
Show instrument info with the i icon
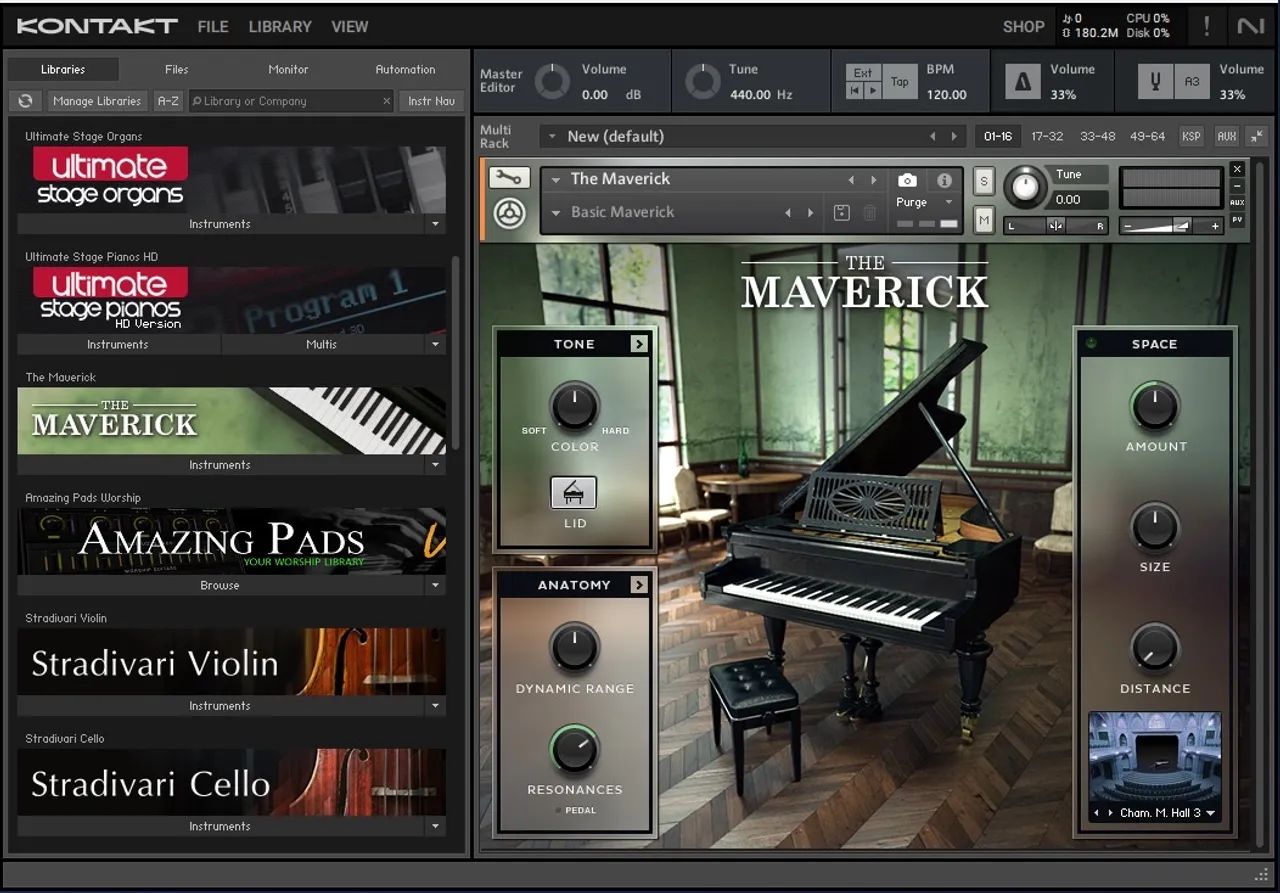point(944,180)
